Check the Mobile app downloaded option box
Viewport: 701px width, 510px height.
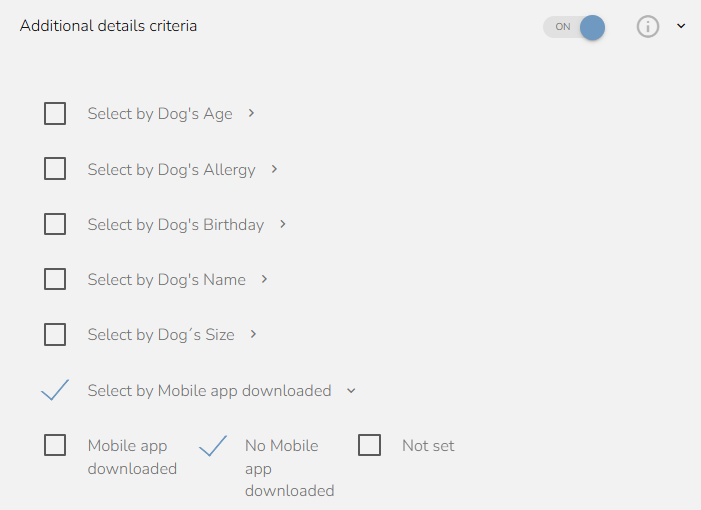(55, 445)
